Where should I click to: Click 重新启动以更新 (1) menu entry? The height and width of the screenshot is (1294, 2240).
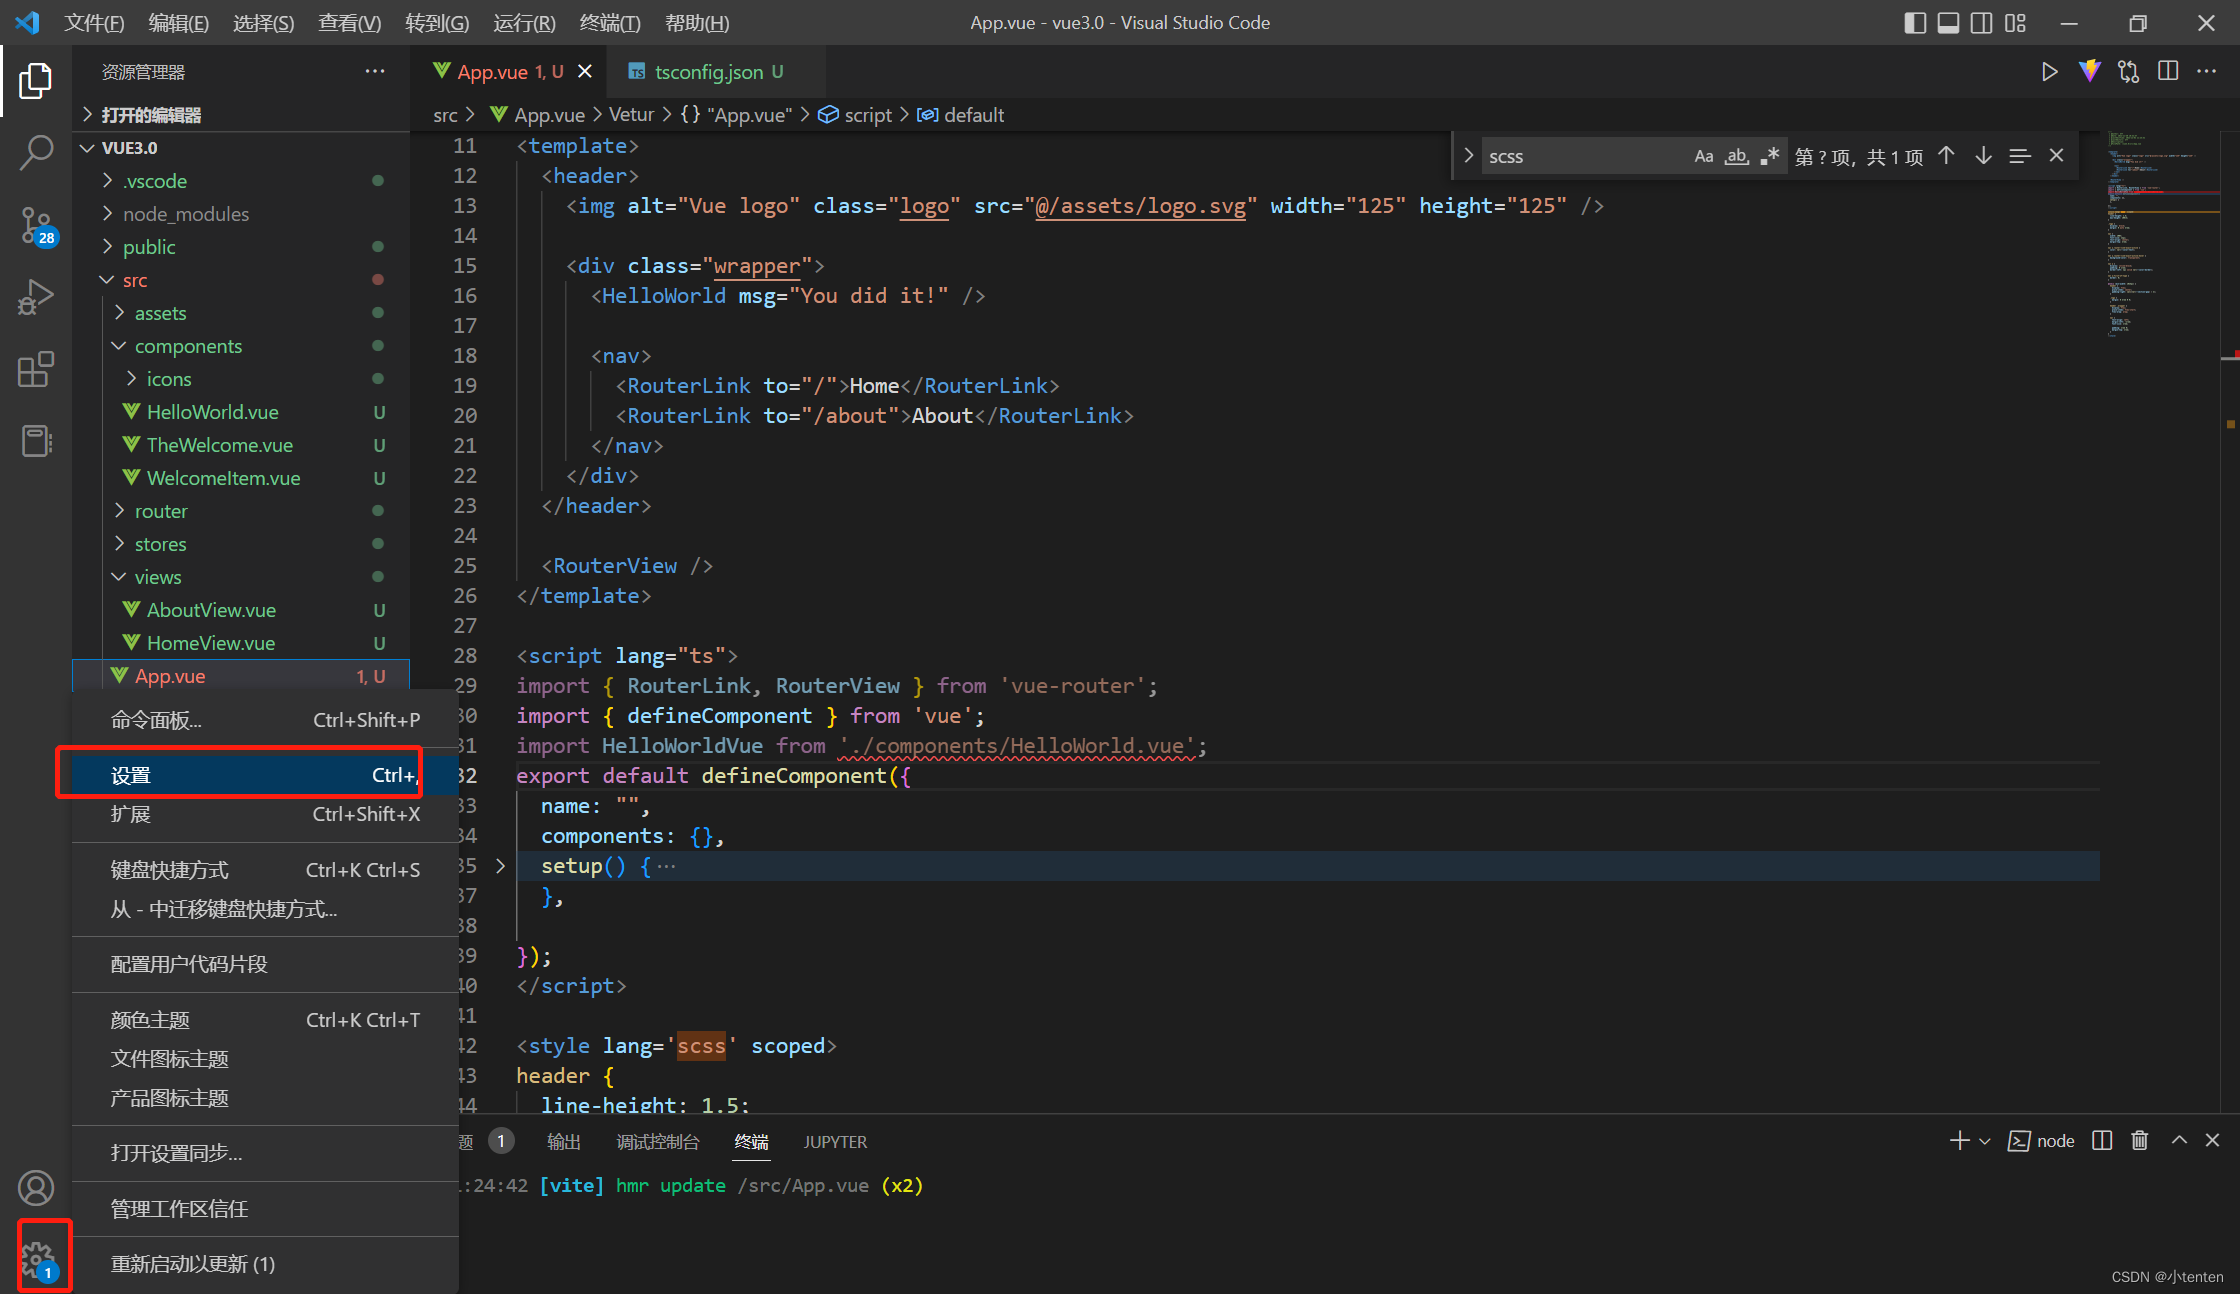click(x=265, y=1264)
